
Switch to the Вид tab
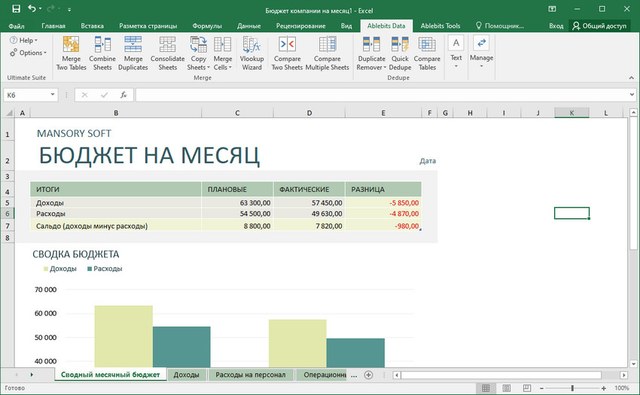(x=346, y=26)
